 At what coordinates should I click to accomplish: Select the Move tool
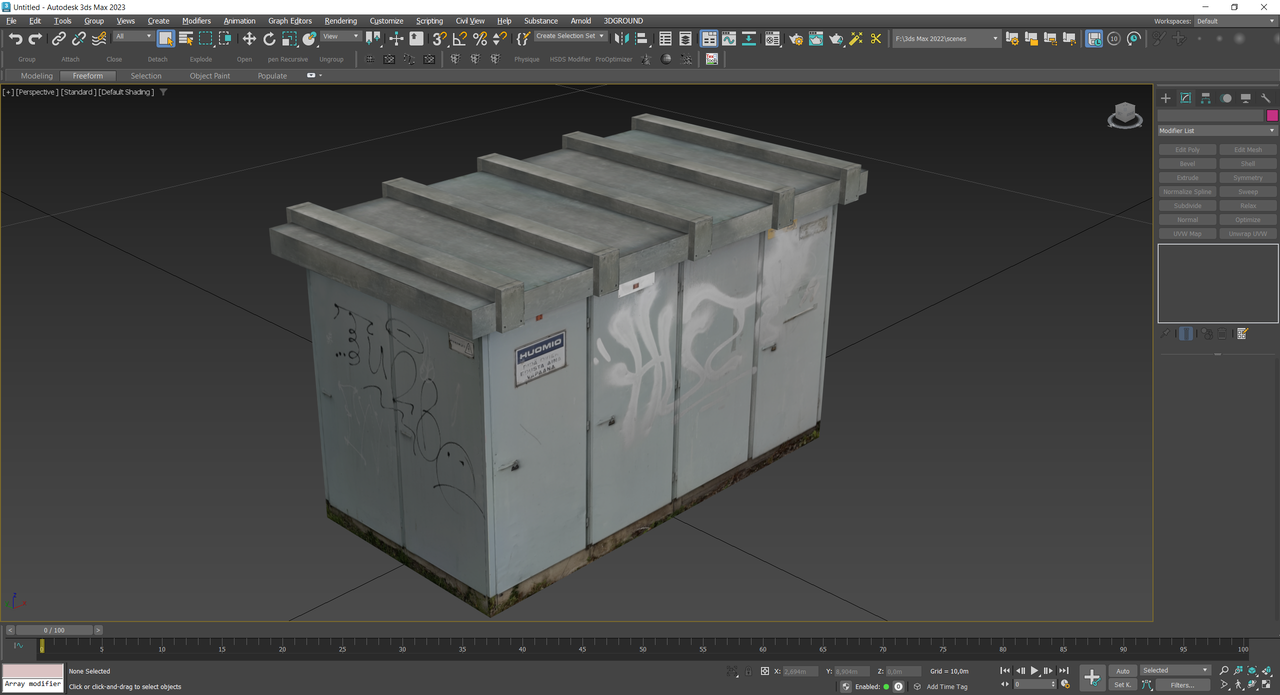249,39
